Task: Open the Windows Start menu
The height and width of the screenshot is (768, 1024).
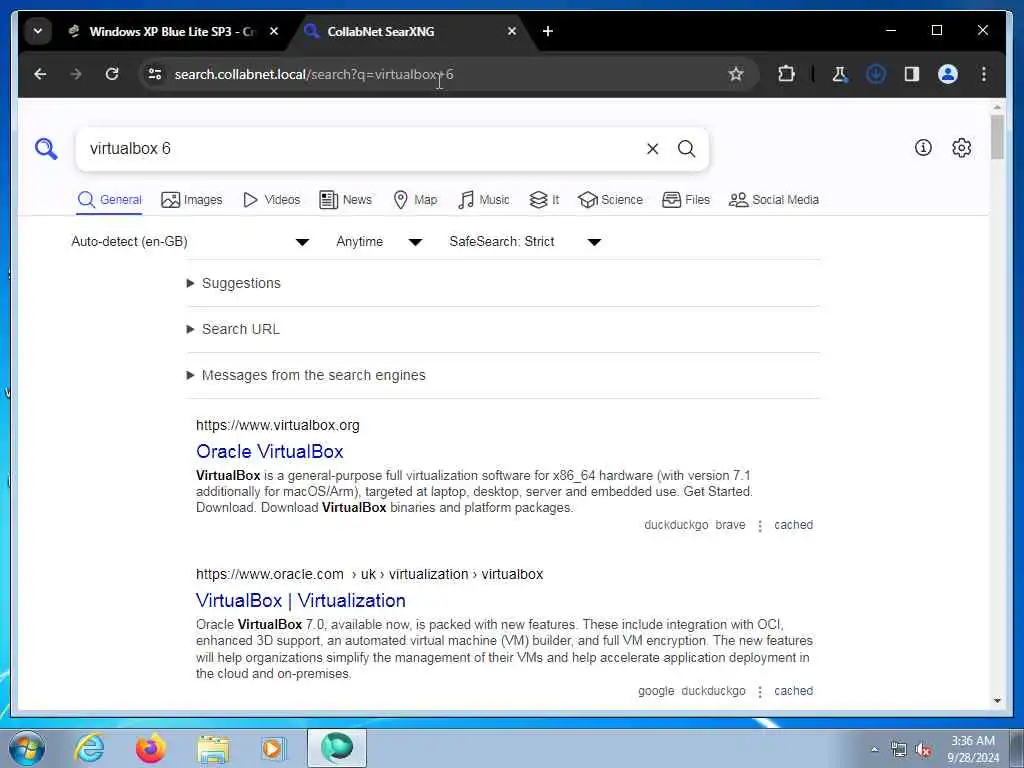Action: (27, 748)
